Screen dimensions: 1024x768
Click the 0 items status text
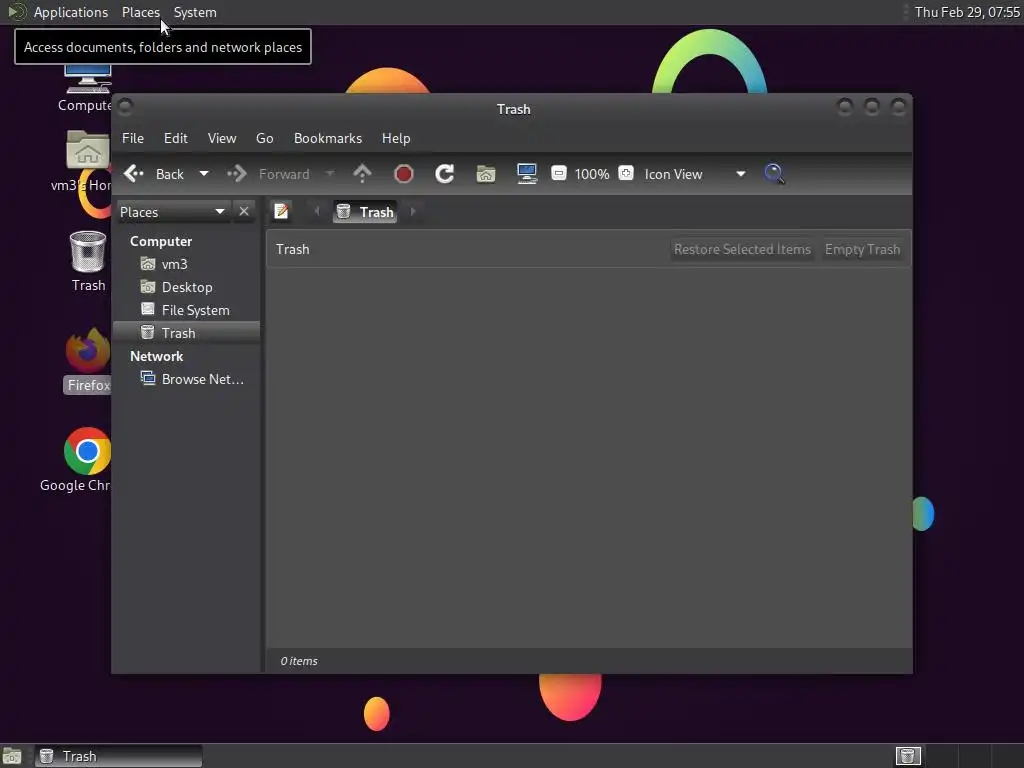pos(299,662)
